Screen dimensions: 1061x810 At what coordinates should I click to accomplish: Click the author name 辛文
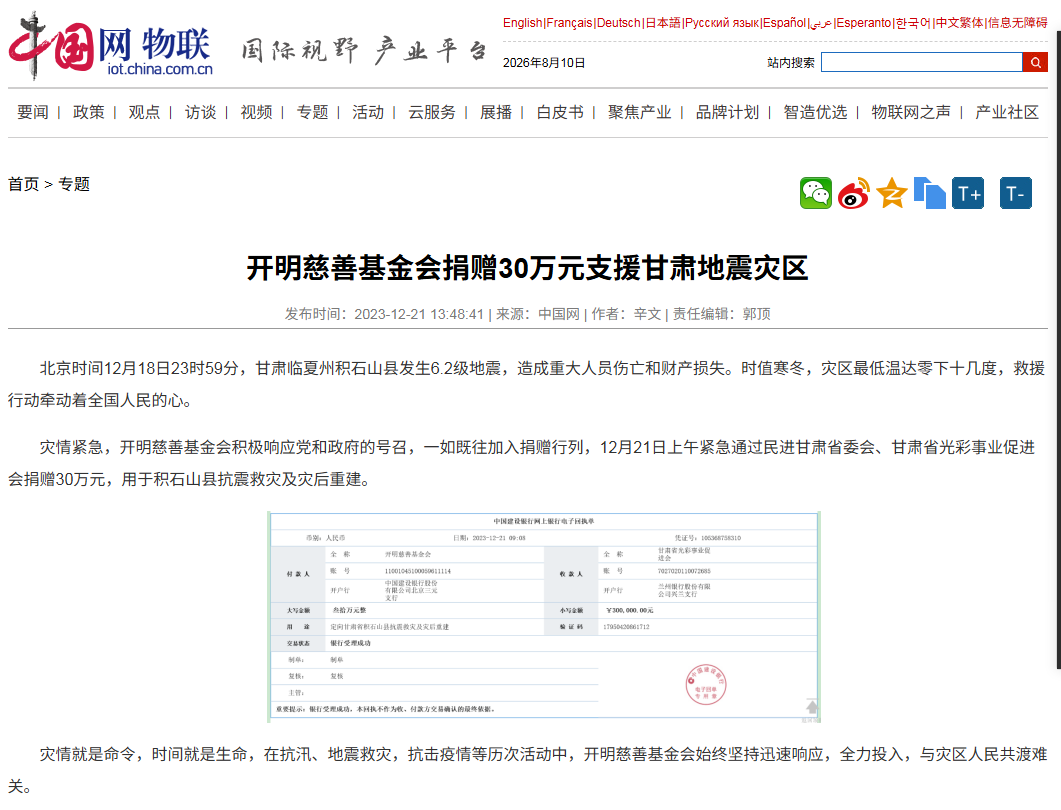pos(647,314)
